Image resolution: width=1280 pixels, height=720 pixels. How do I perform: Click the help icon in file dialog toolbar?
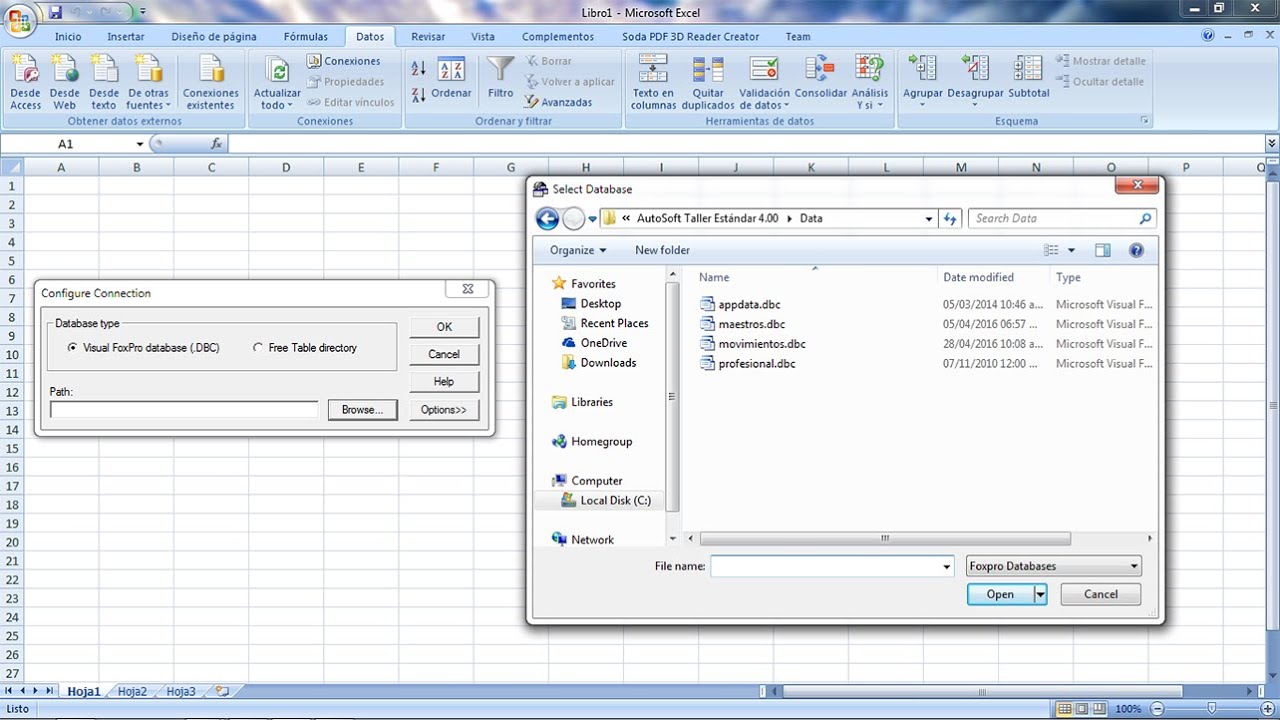[1136, 250]
